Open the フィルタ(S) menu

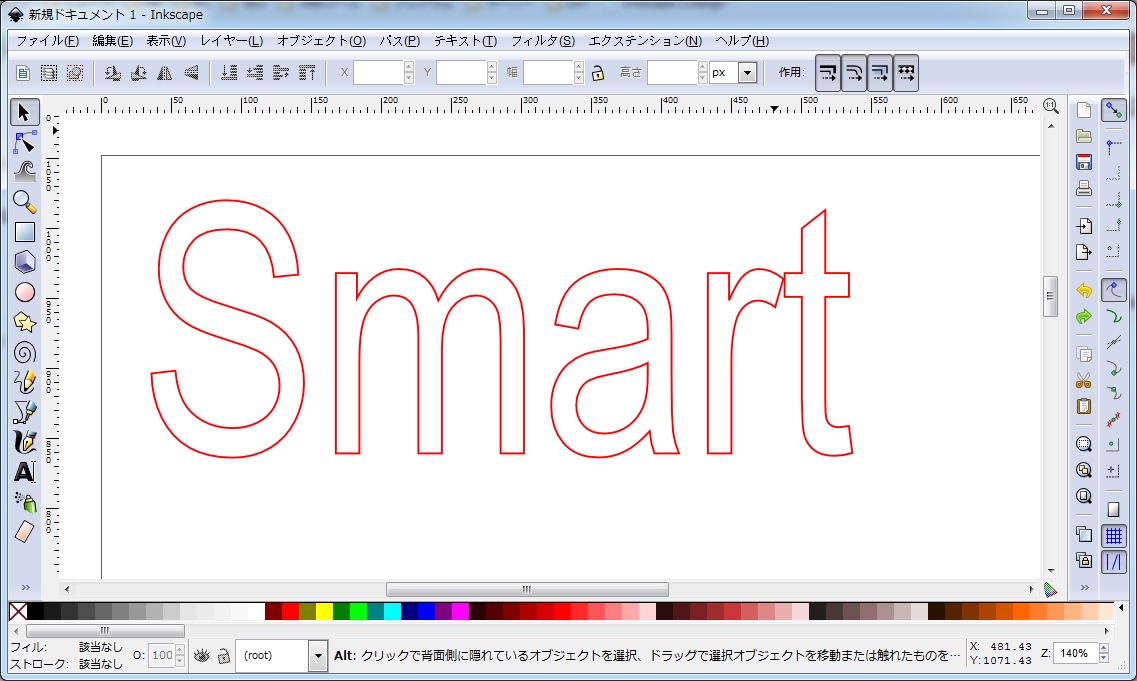pos(543,41)
